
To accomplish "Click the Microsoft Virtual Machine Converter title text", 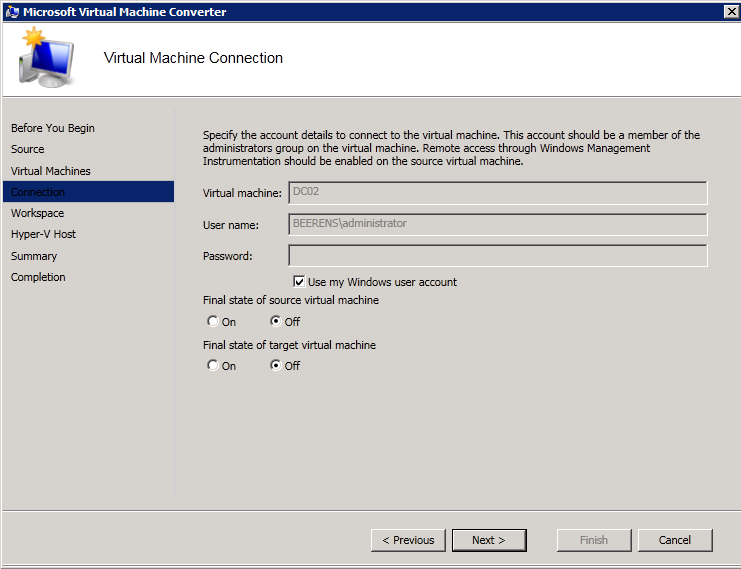I will coord(125,12).
